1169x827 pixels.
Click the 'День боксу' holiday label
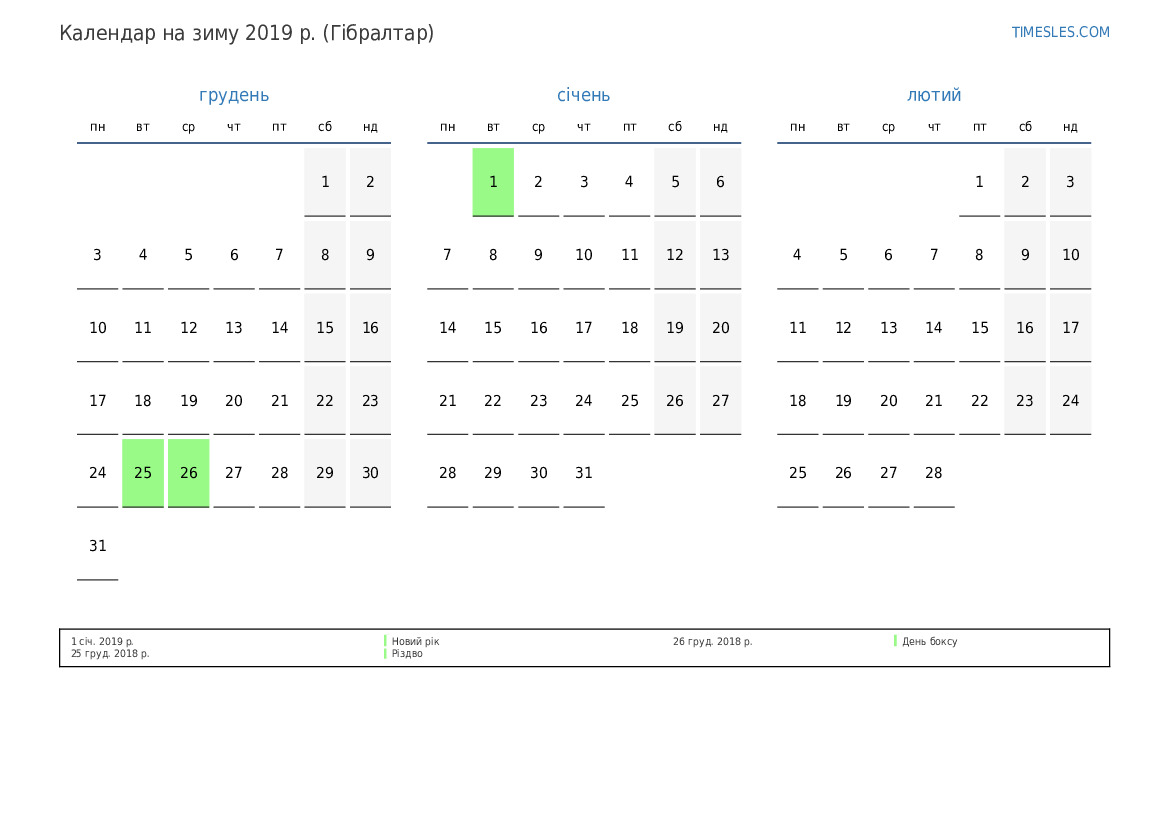pos(930,641)
